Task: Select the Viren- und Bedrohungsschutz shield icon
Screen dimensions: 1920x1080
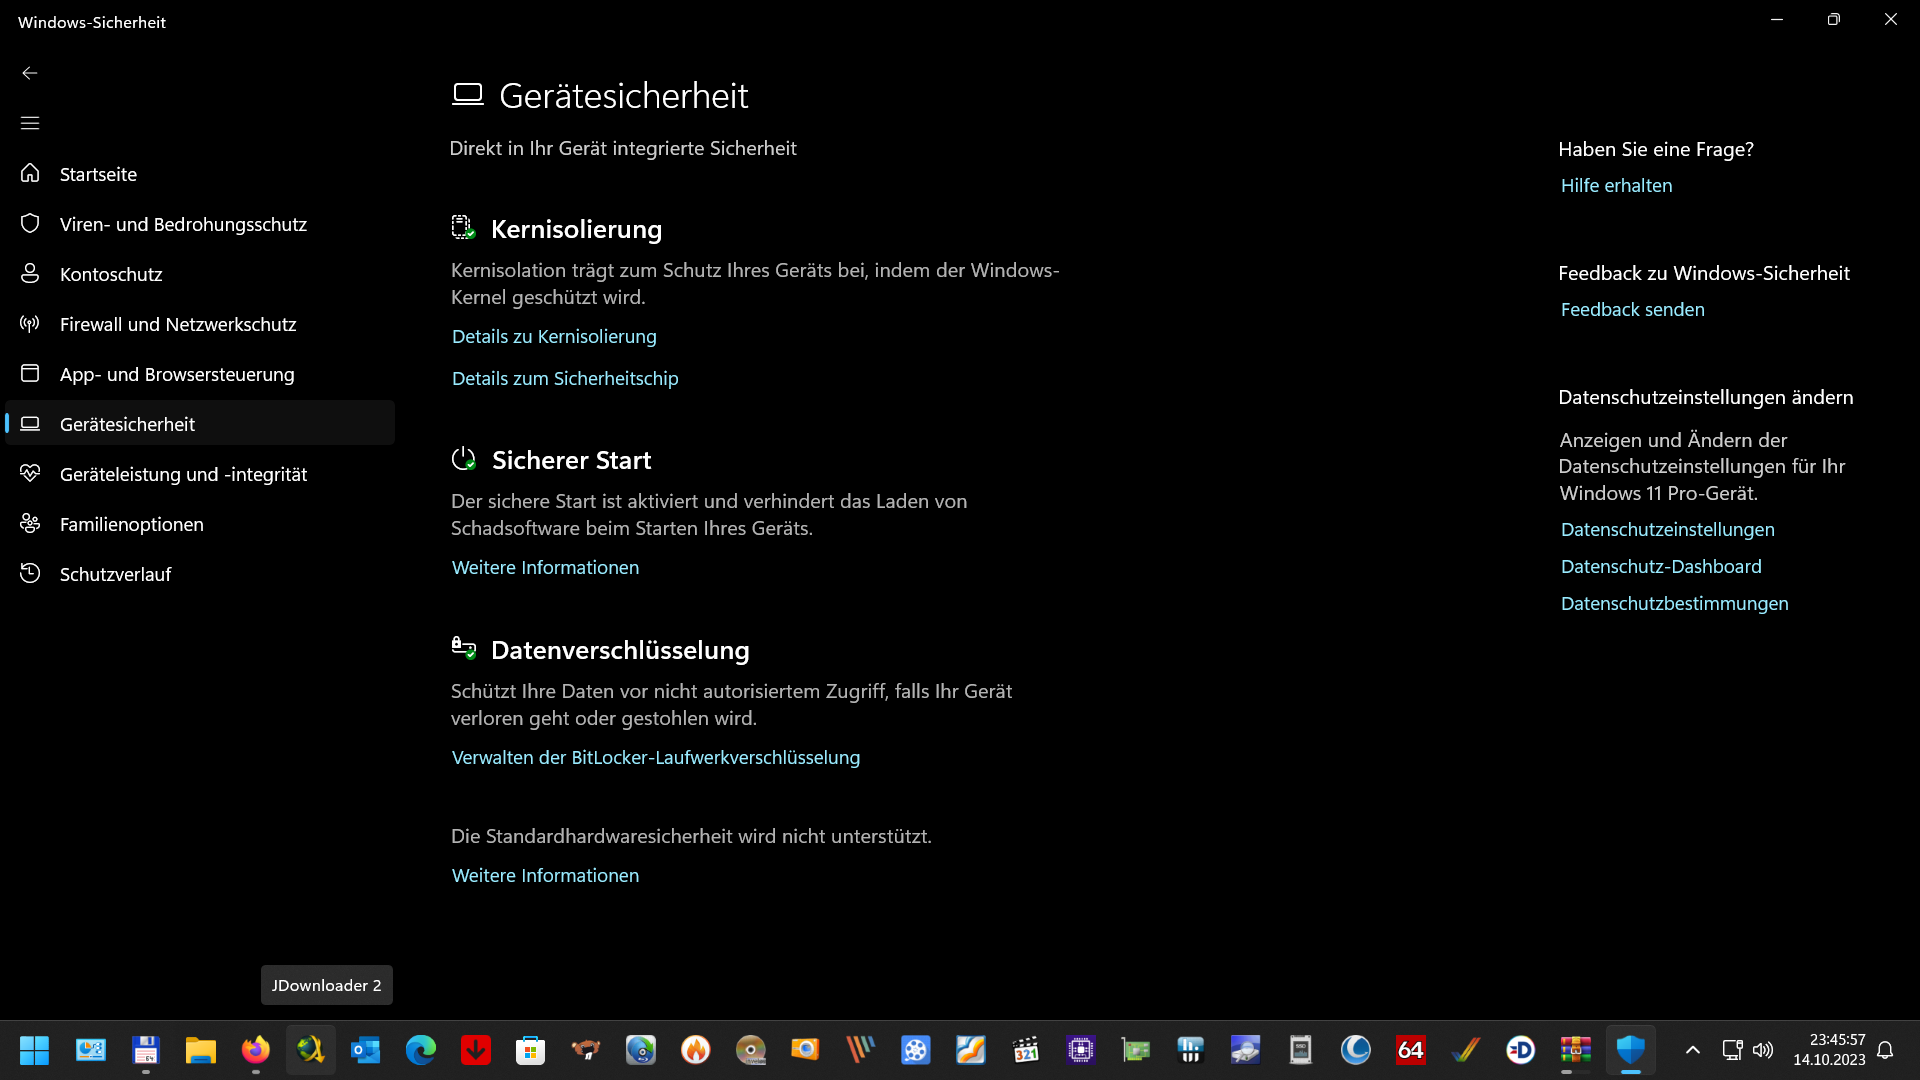Action: (30, 223)
